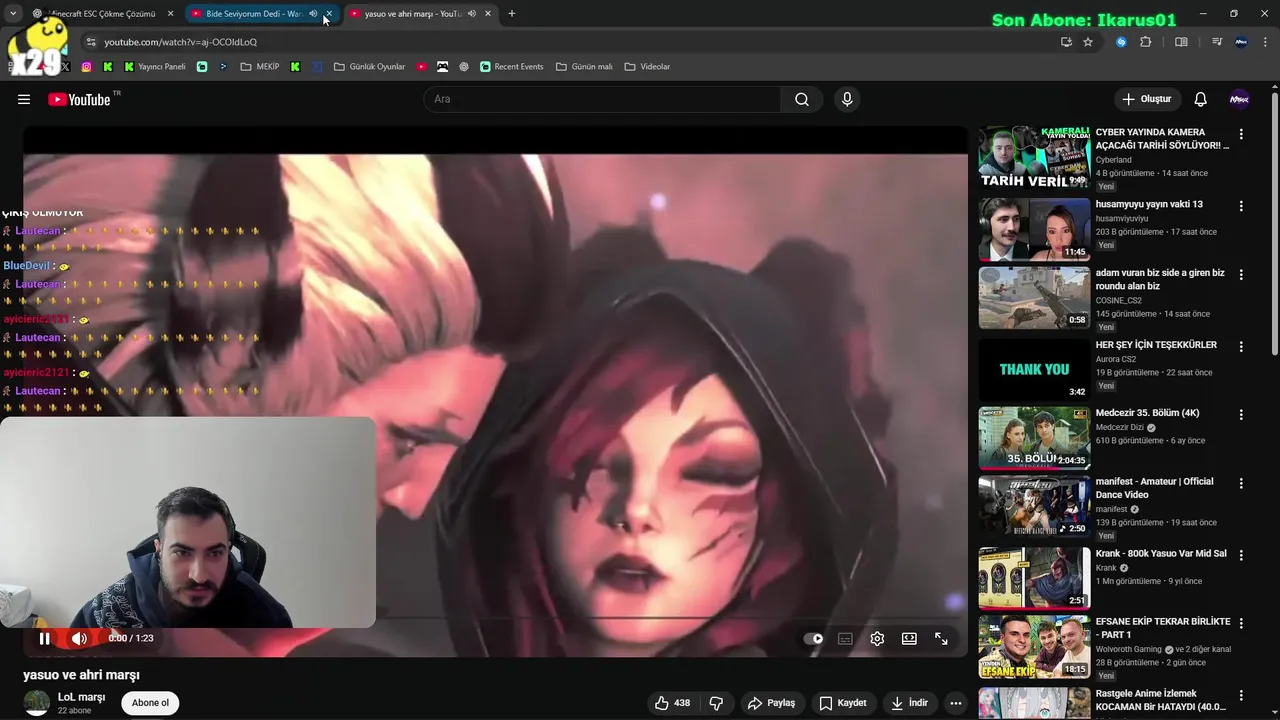
Task: Switch the player to theater mode
Action: pos(909,639)
